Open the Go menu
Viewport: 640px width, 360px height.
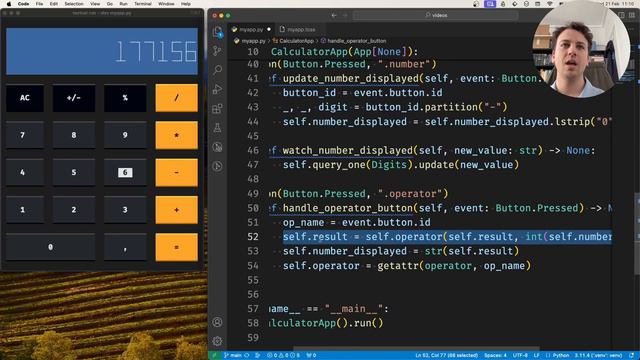[x=109, y=4]
